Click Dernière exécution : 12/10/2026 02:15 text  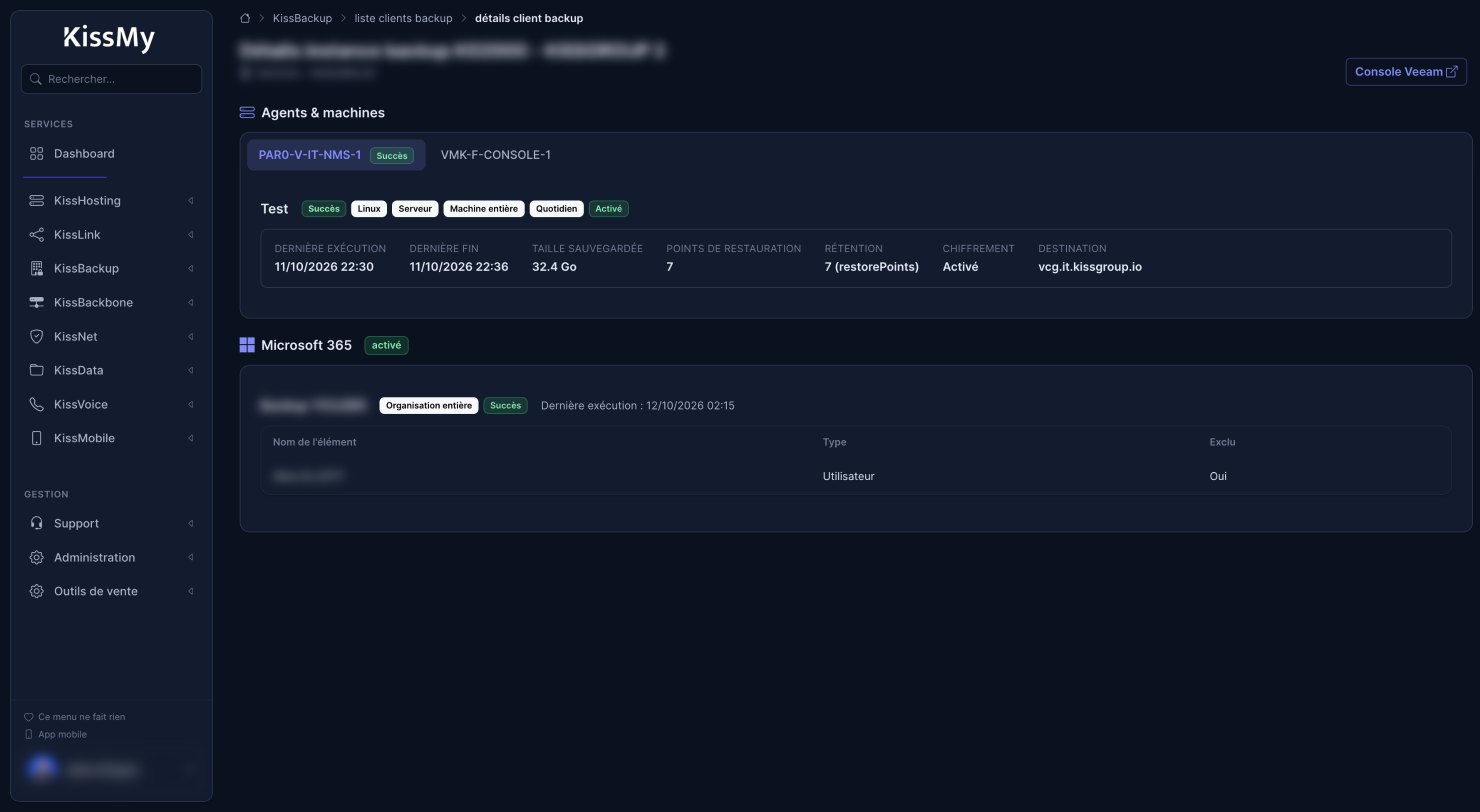pyautogui.click(x=638, y=406)
